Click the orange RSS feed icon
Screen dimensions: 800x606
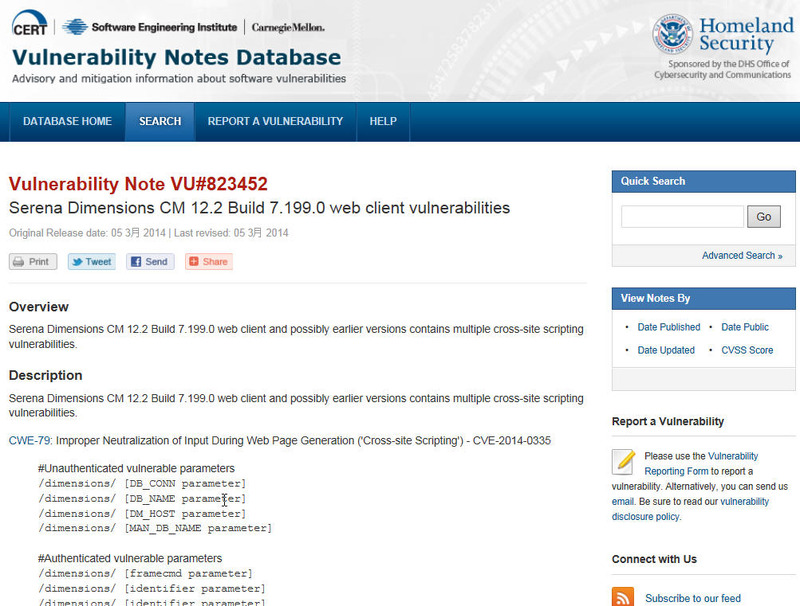pos(623,598)
